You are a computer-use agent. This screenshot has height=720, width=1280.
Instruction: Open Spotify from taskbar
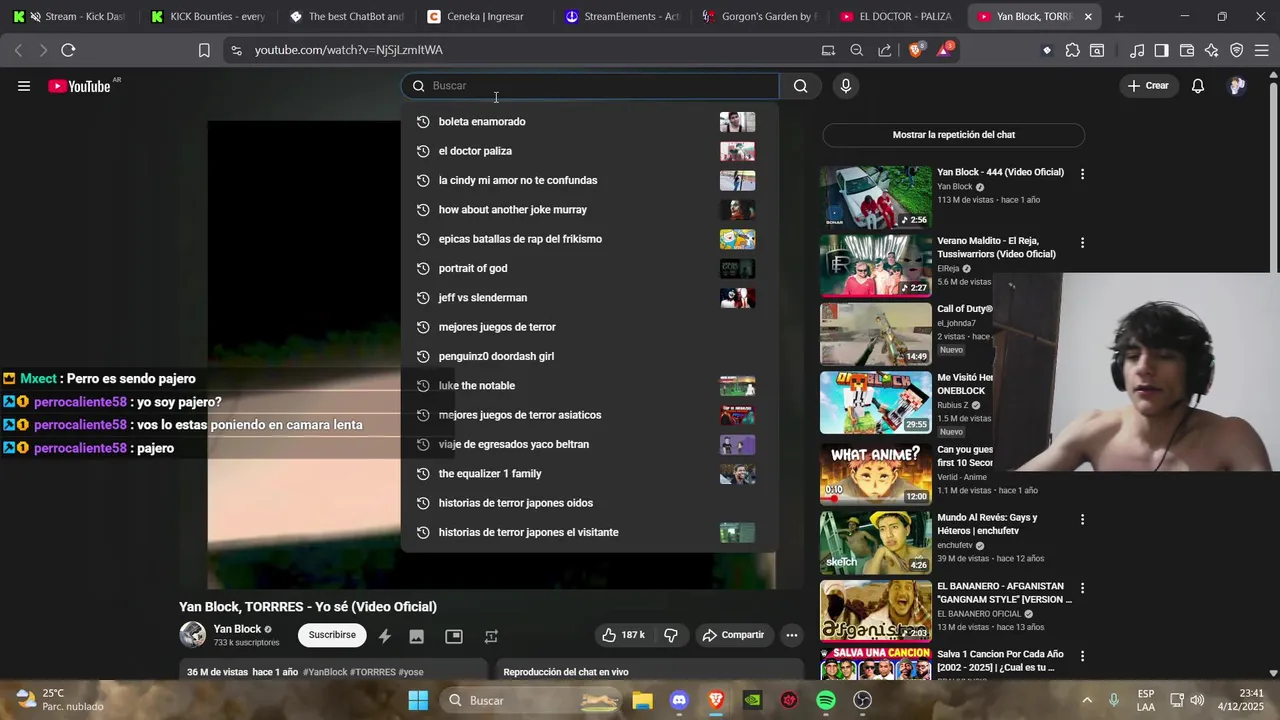click(826, 700)
